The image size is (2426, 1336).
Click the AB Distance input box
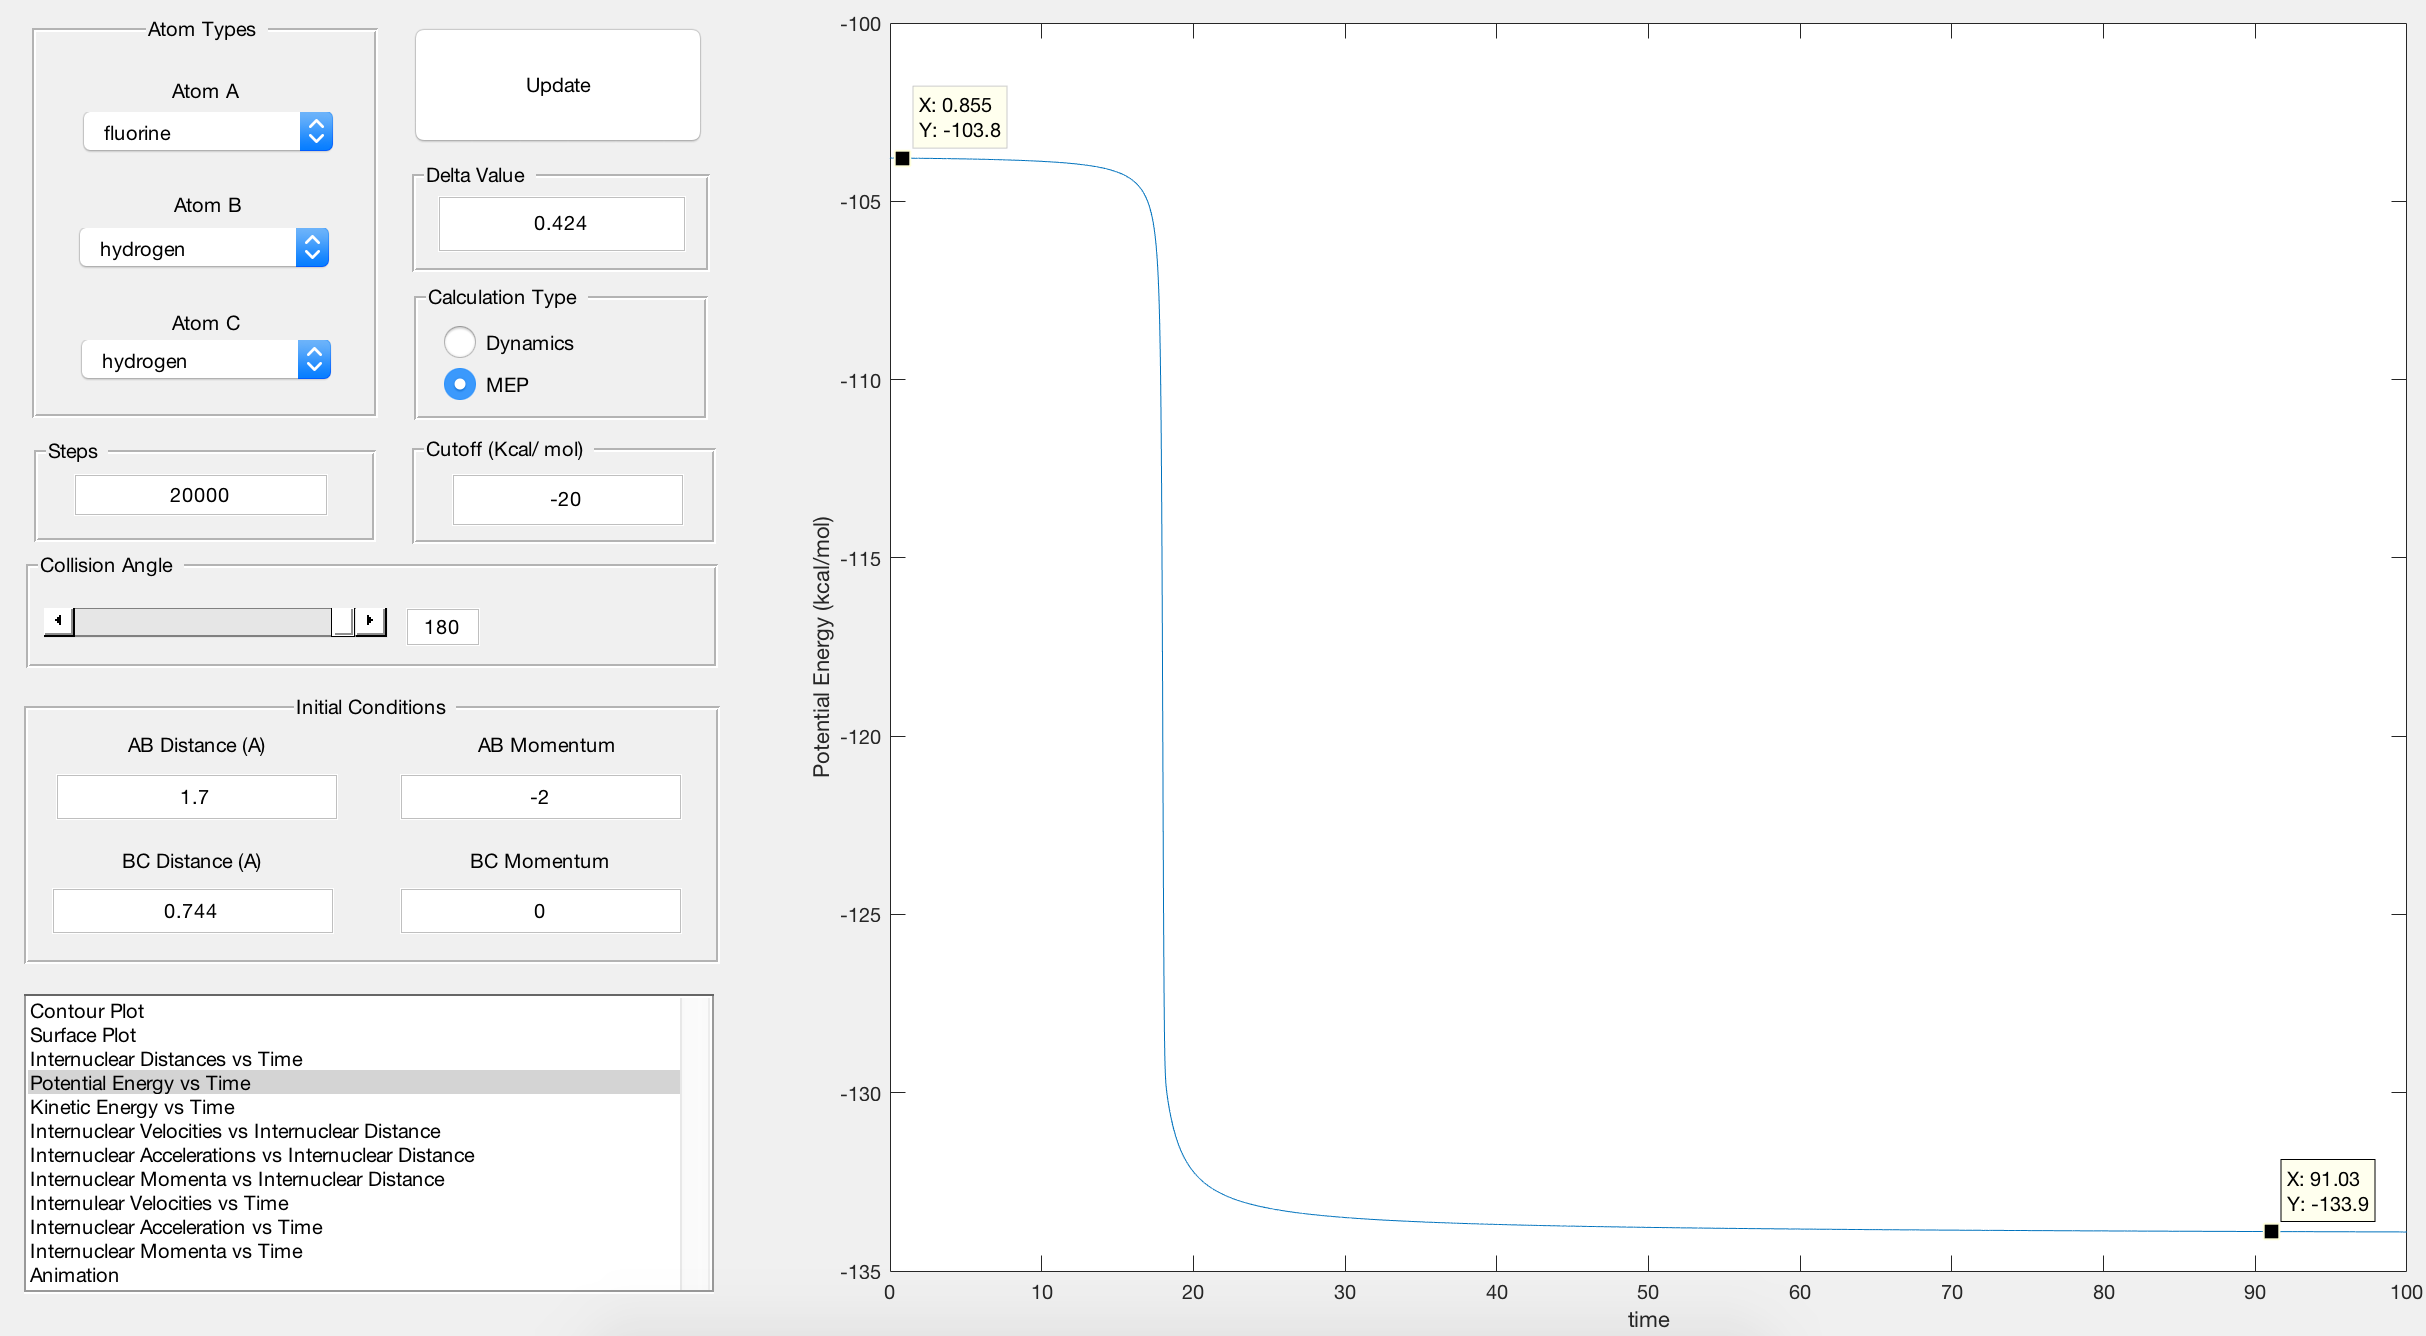[196, 797]
